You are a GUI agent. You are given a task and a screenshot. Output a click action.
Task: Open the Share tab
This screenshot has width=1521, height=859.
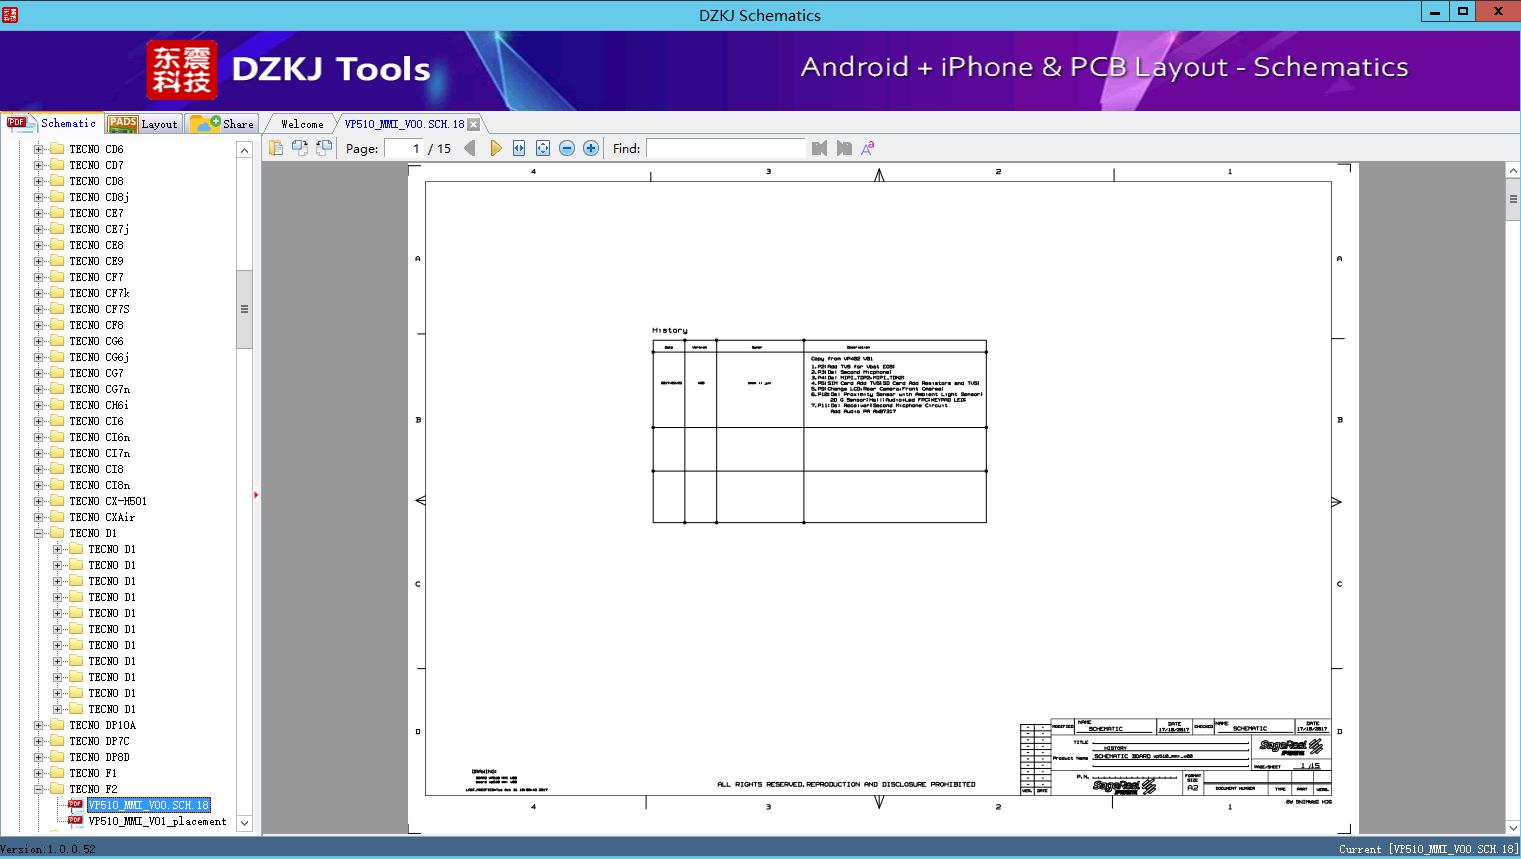[222, 124]
